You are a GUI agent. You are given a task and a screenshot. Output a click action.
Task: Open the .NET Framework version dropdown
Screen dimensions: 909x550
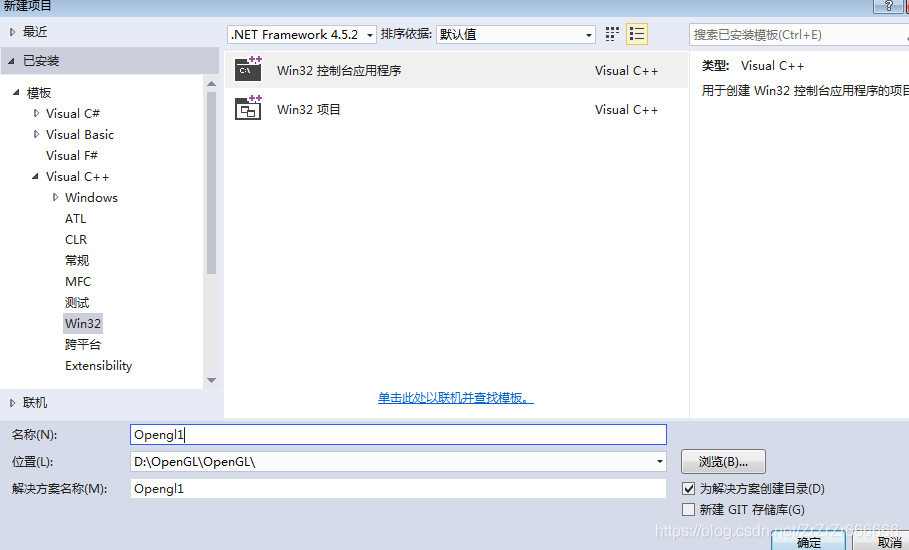(x=302, y=34)
